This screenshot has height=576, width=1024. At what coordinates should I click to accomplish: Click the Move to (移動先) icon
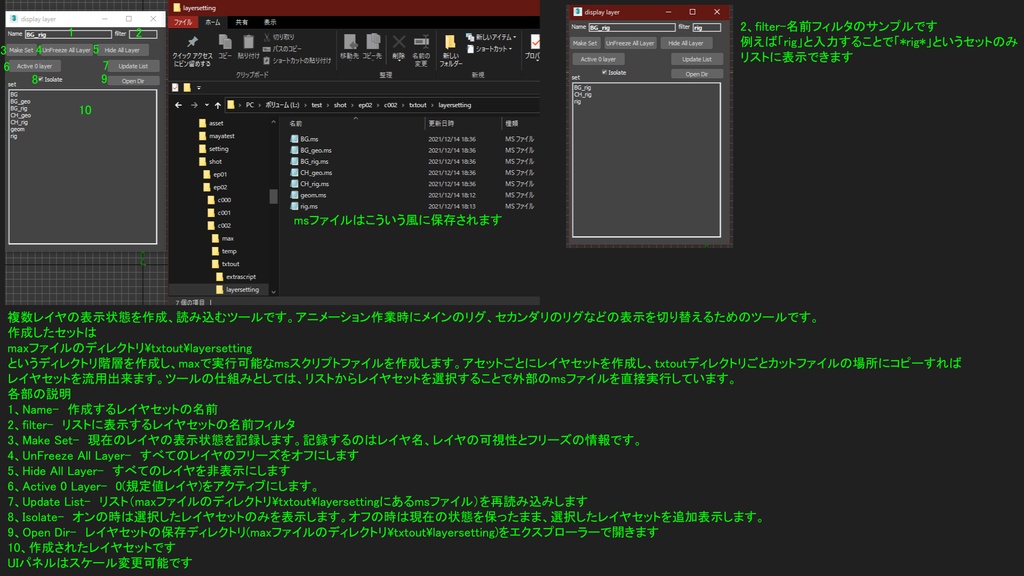(x=350, y=43)
